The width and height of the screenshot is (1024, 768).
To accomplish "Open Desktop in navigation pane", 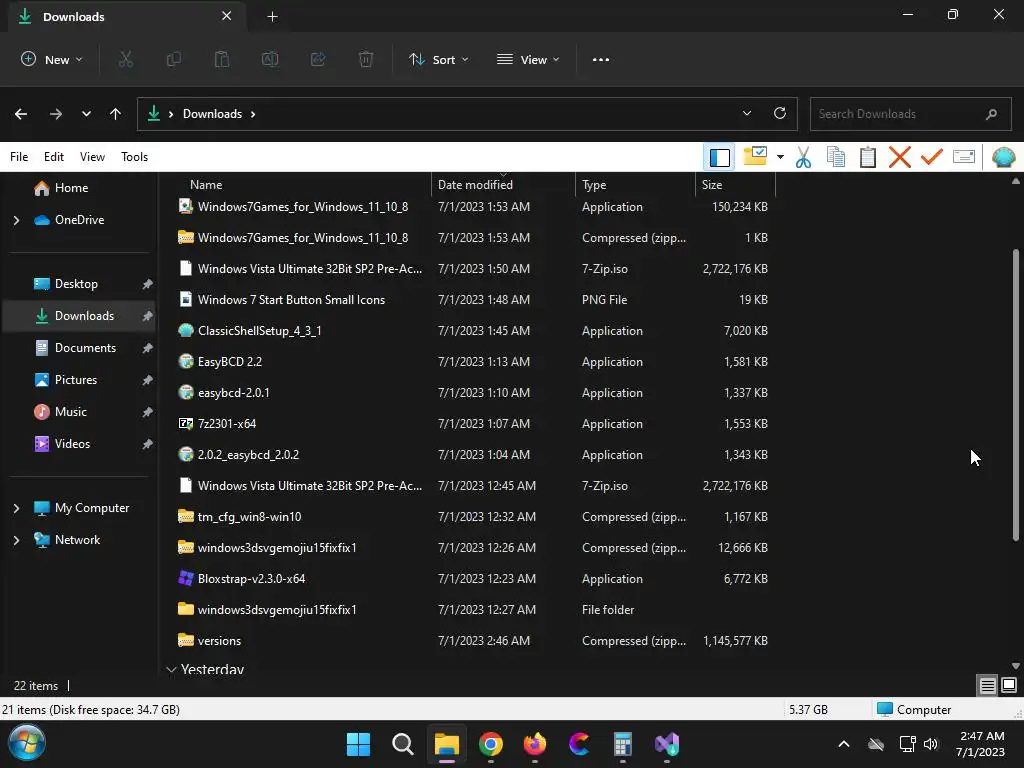I will point(76,284).
